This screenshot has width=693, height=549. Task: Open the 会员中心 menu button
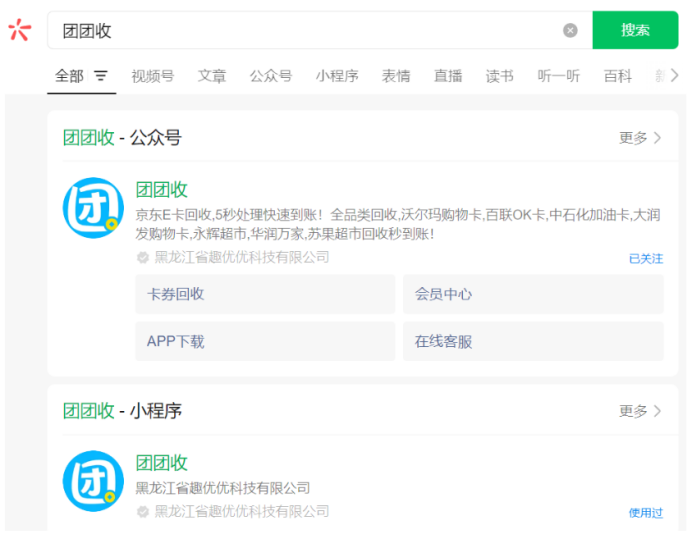(x=533, y=294)
